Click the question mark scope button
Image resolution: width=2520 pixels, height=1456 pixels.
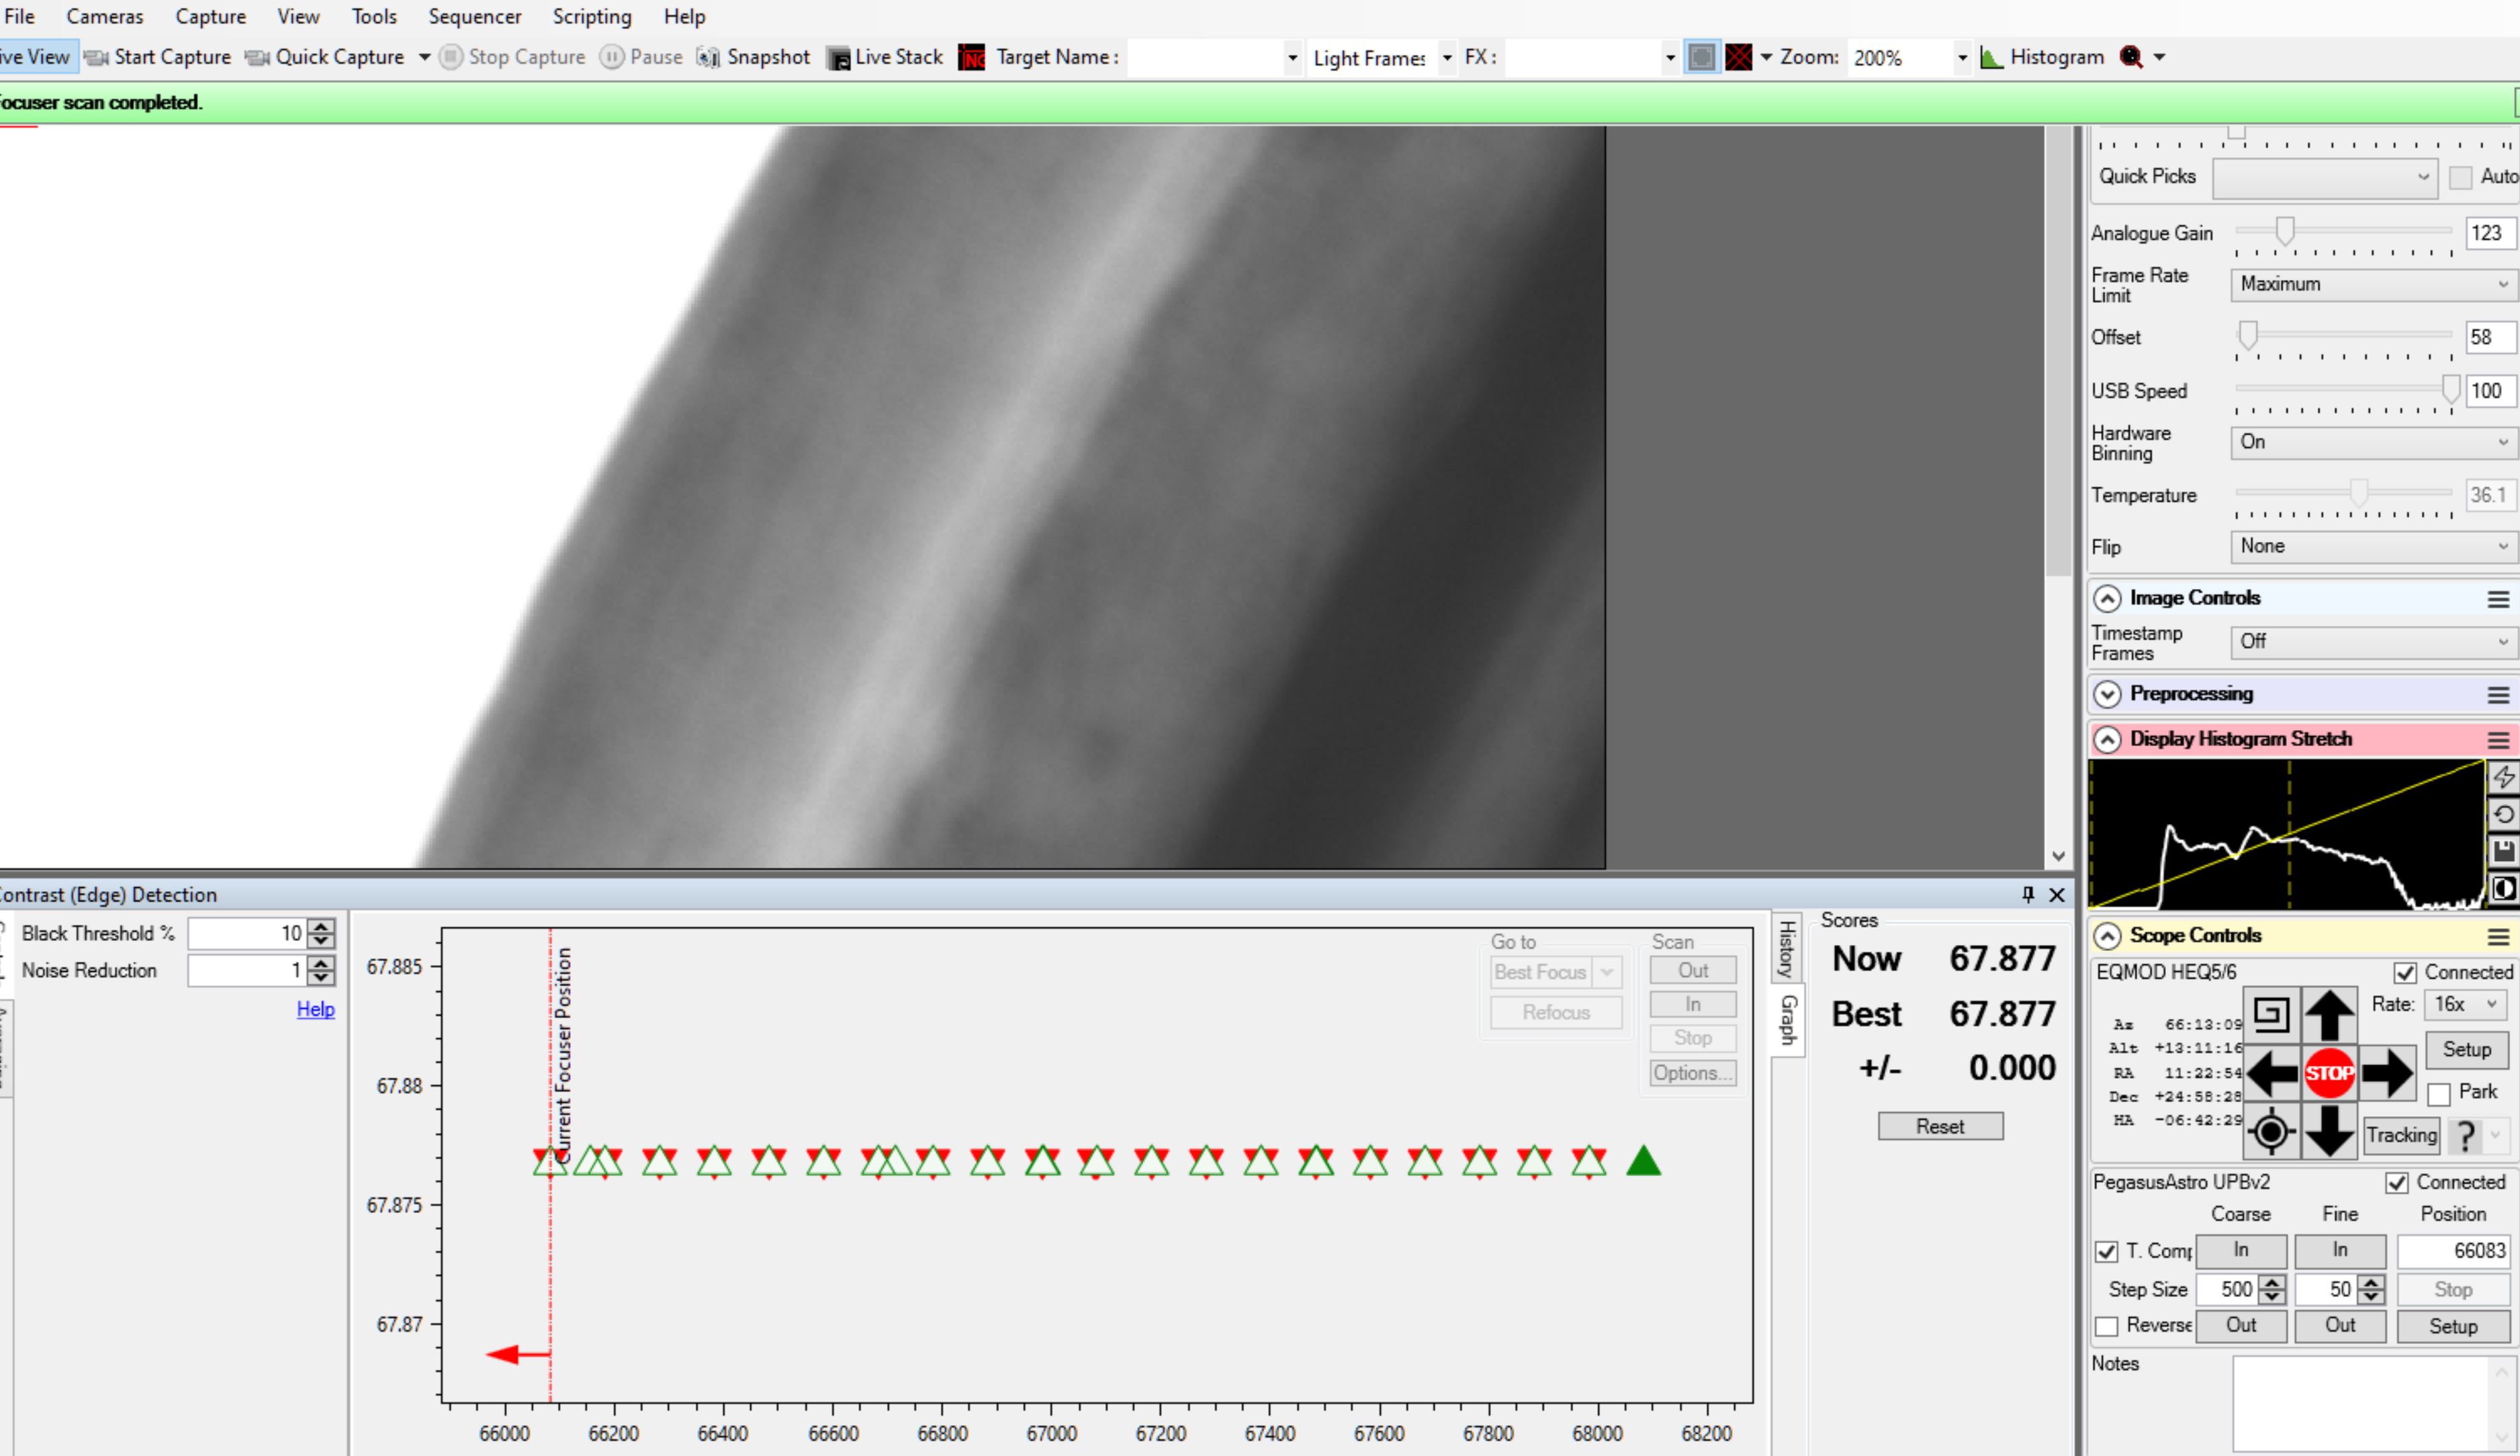click(2466, 1135)
